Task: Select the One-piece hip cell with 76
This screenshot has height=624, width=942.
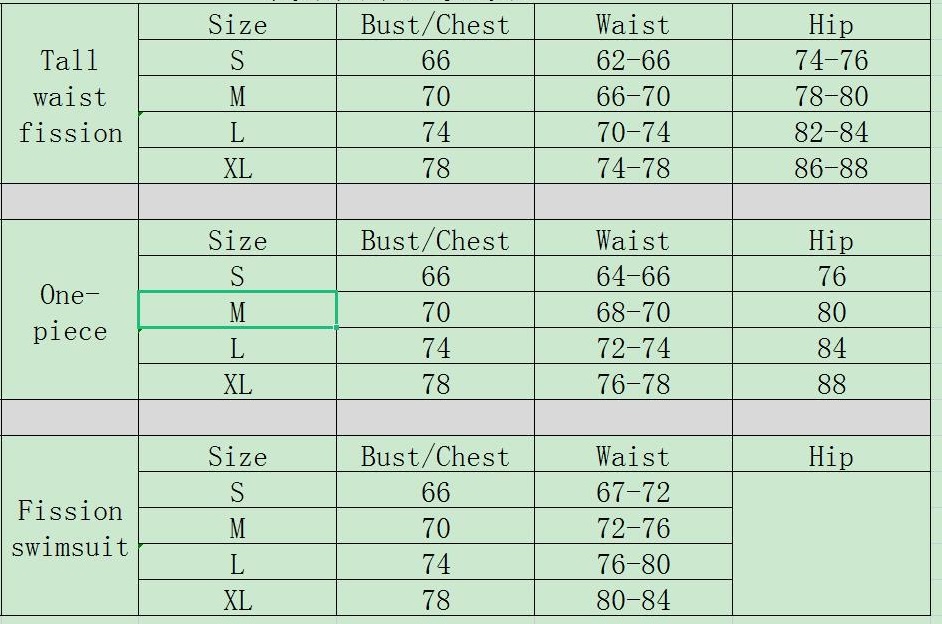Action: (831, 276)
